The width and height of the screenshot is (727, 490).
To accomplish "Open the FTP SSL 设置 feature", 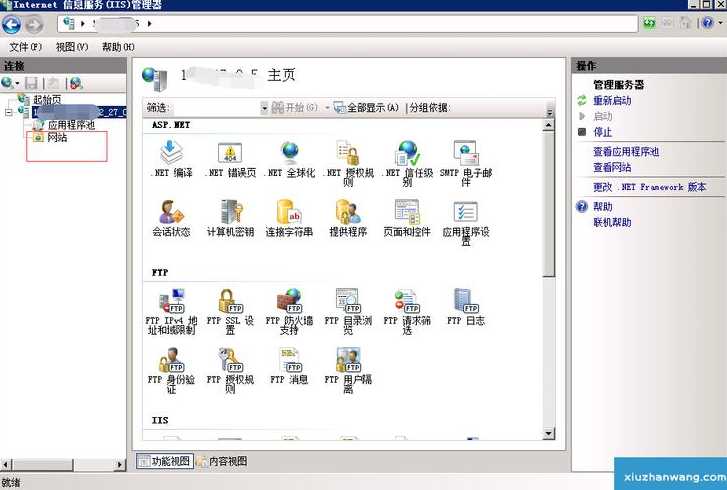I will [230, 311].
